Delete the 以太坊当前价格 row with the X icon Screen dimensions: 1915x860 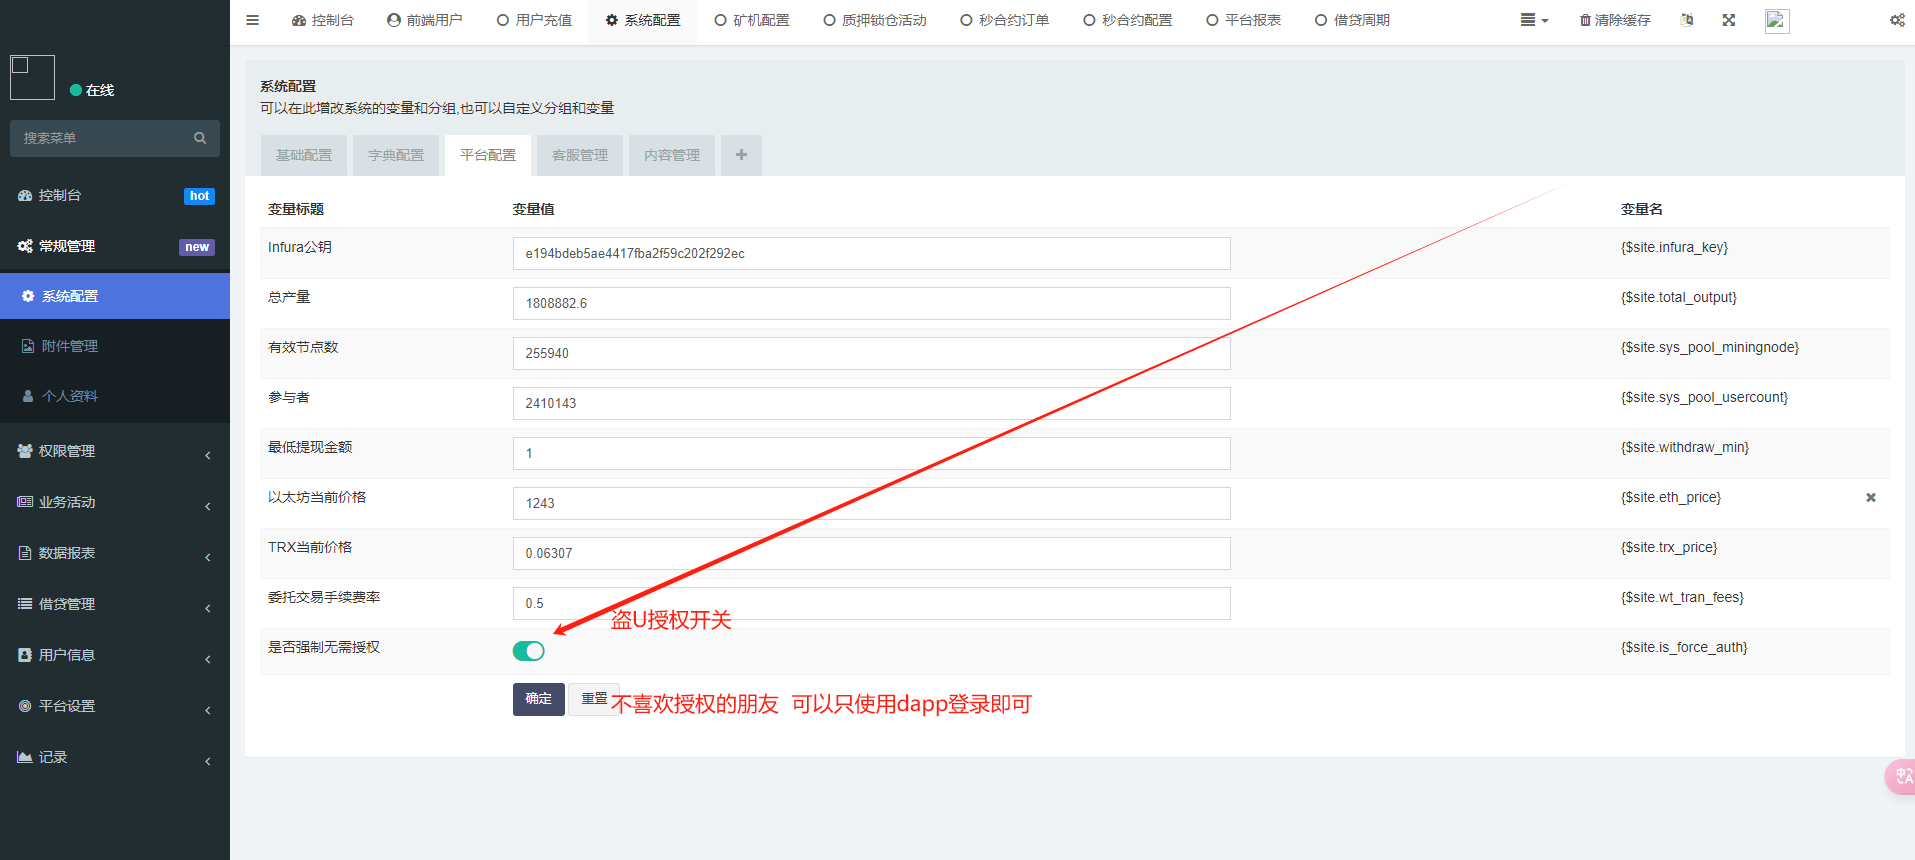tap(1870, 498)
